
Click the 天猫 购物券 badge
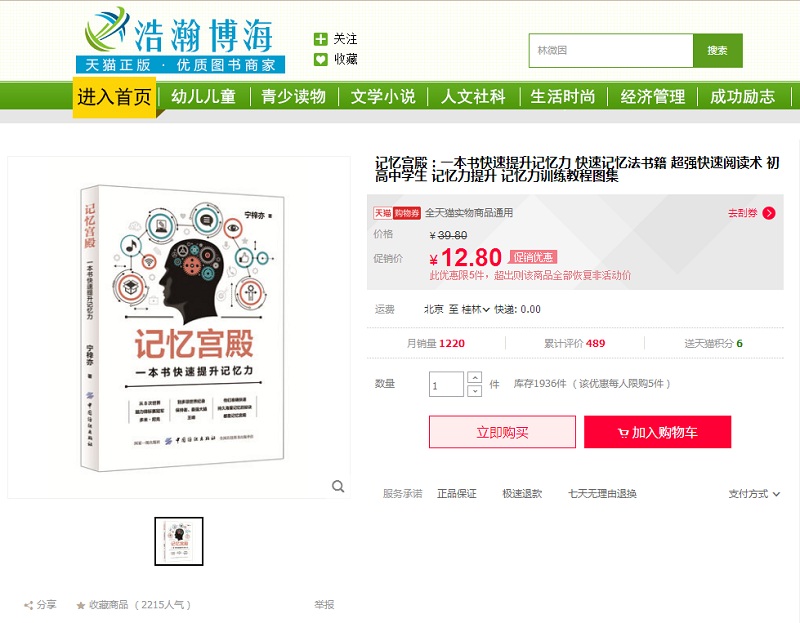click(x=397, y=213)
